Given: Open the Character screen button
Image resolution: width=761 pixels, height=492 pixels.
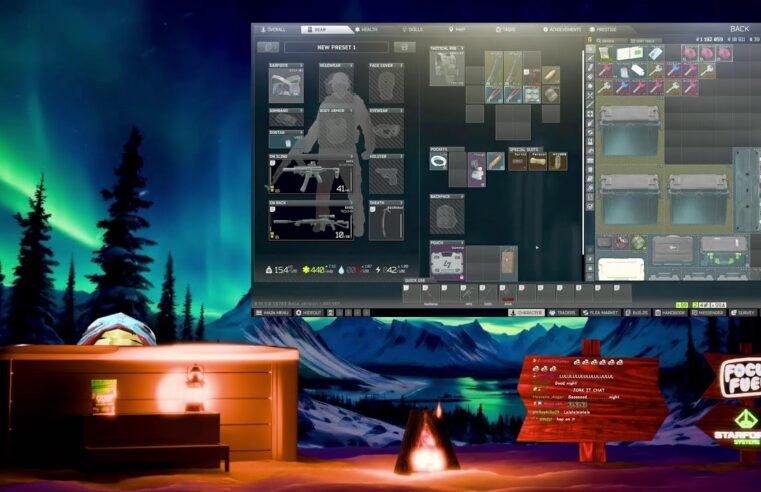Looking at the screenshot, I should point(526,313).
